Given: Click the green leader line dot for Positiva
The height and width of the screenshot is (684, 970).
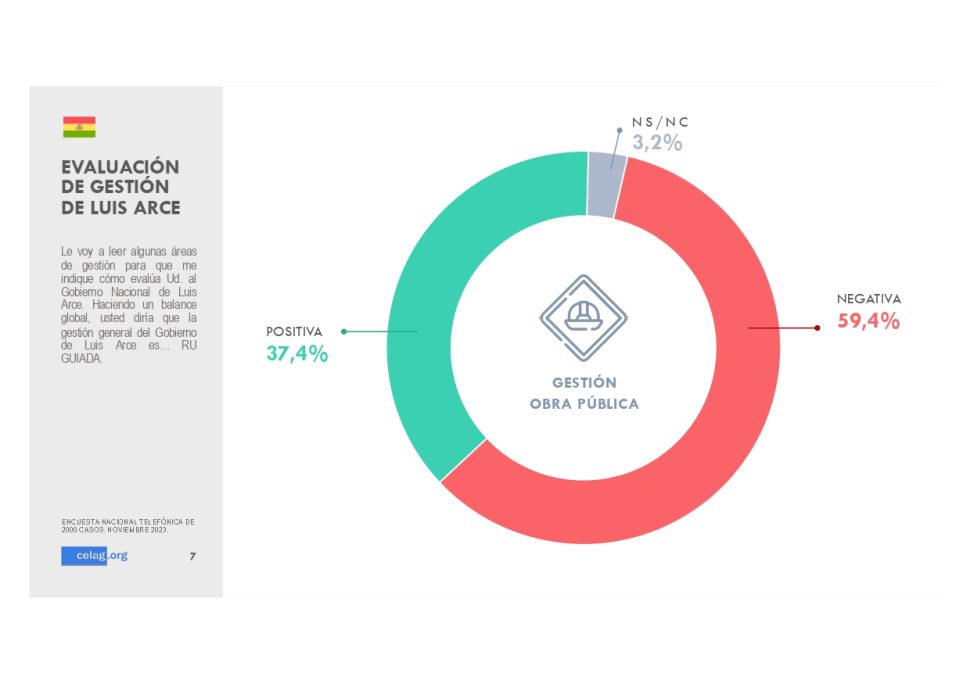Looking at the screenshot, I should (344, 331).
